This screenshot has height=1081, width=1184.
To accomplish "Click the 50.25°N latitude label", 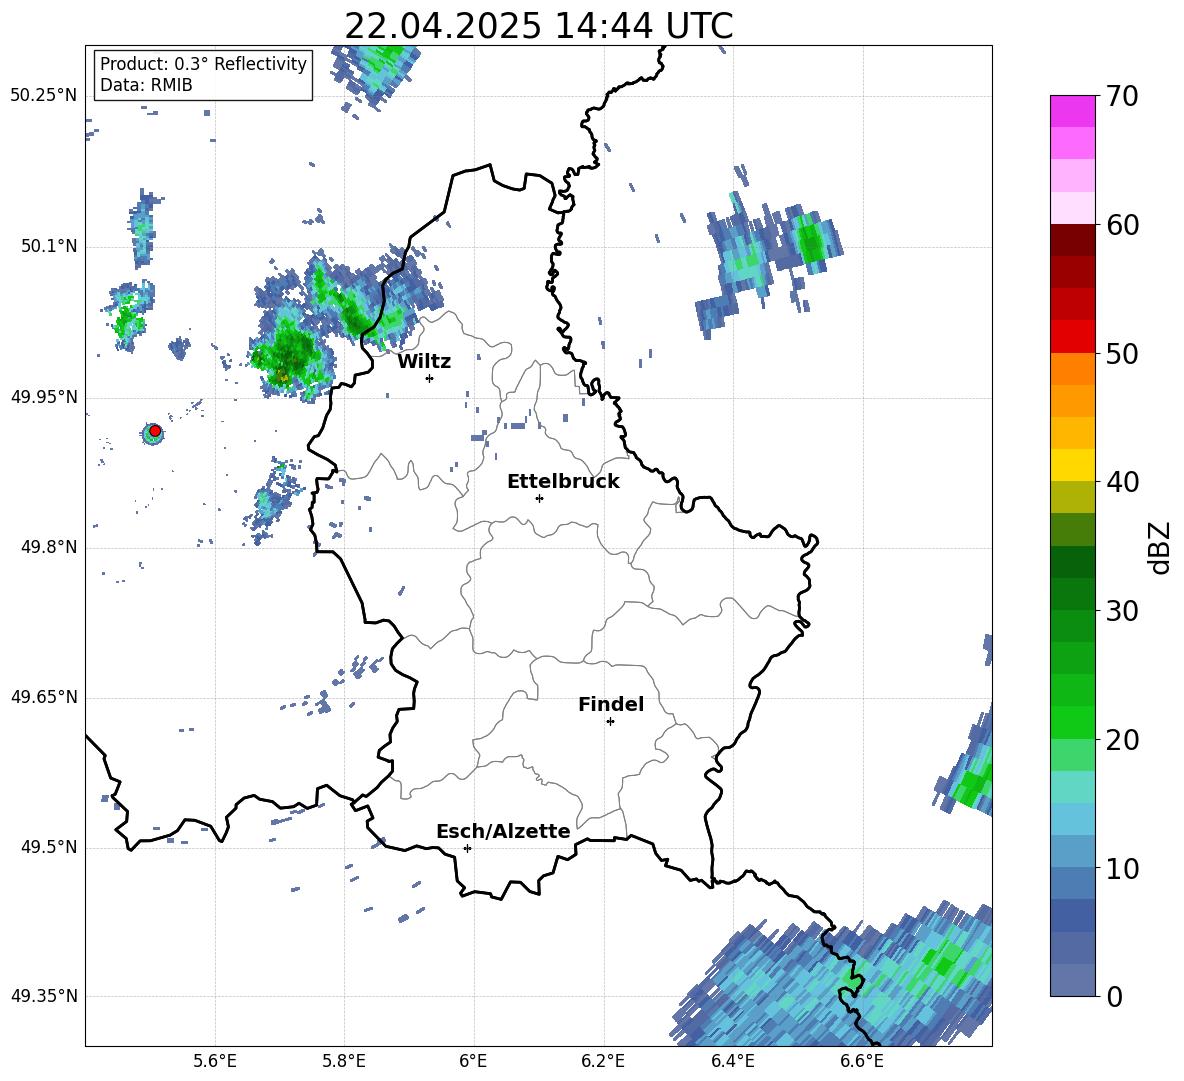I will pos(44,96).
